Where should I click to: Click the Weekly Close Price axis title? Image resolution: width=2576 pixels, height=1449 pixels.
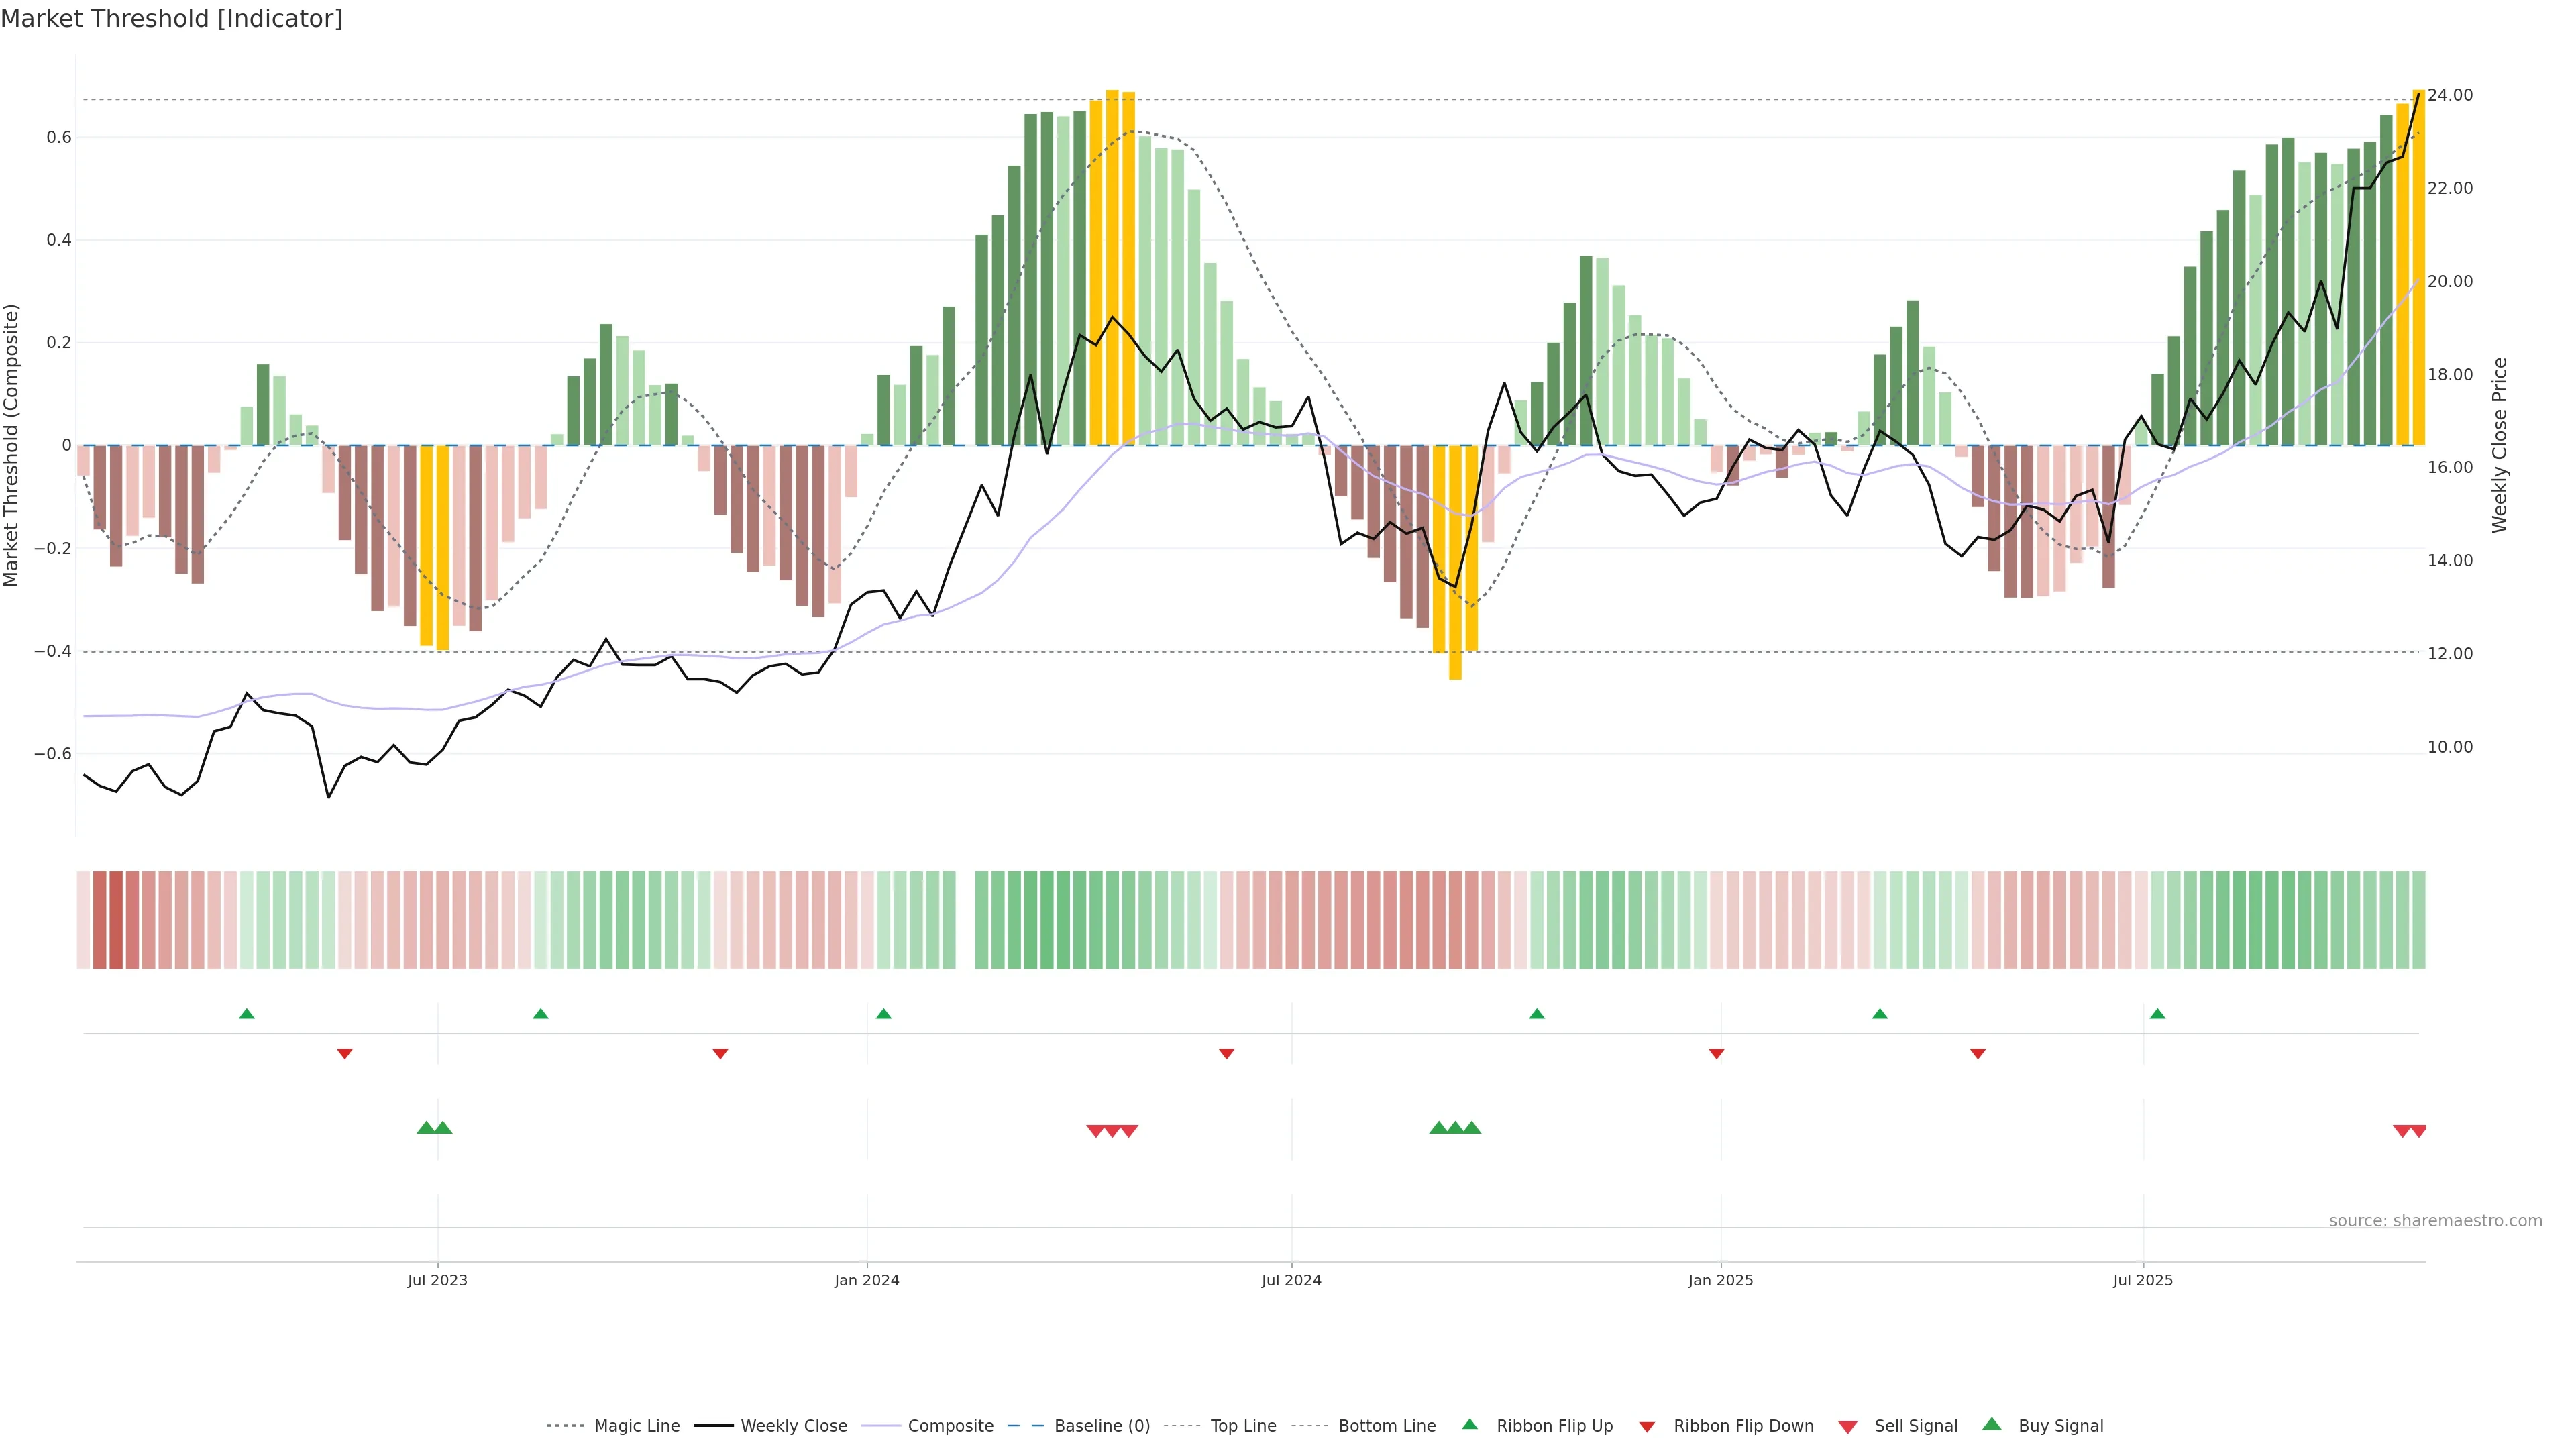2500,445
